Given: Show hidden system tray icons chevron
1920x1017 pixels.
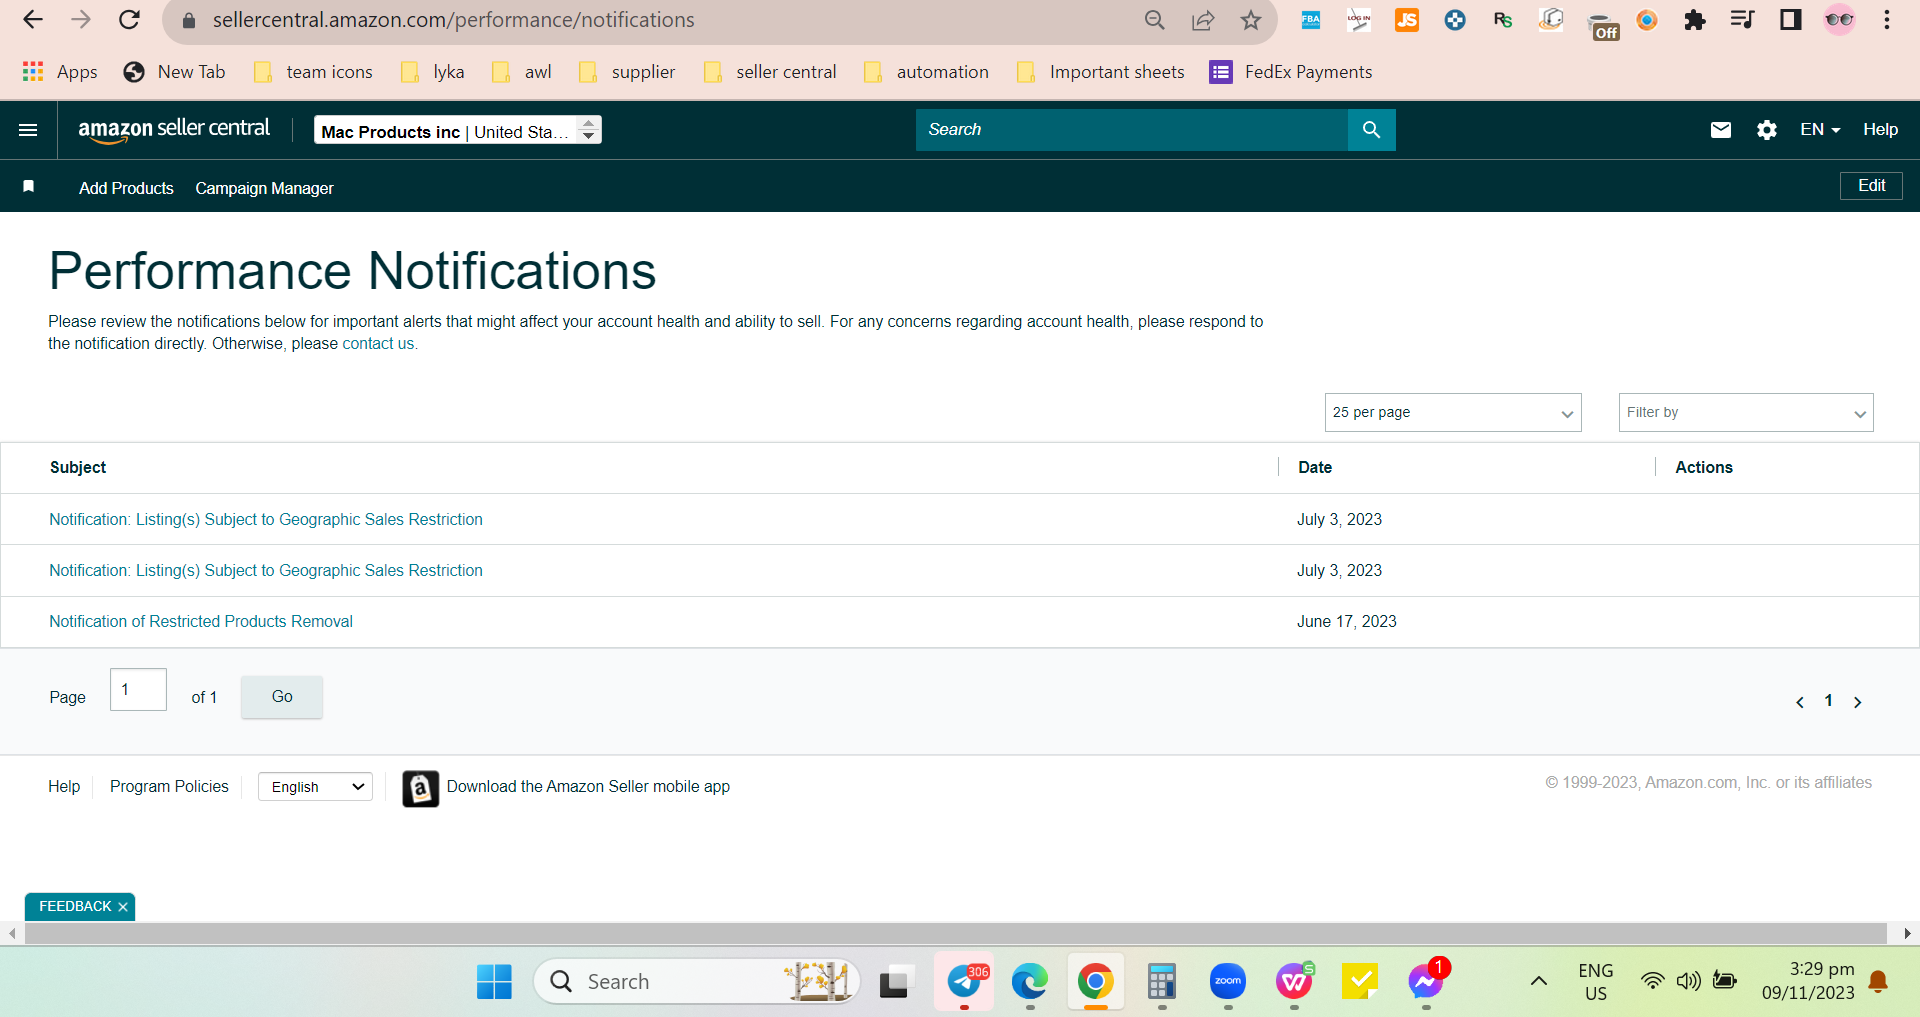Looking at the screenshot, I should click(1538, 981).
